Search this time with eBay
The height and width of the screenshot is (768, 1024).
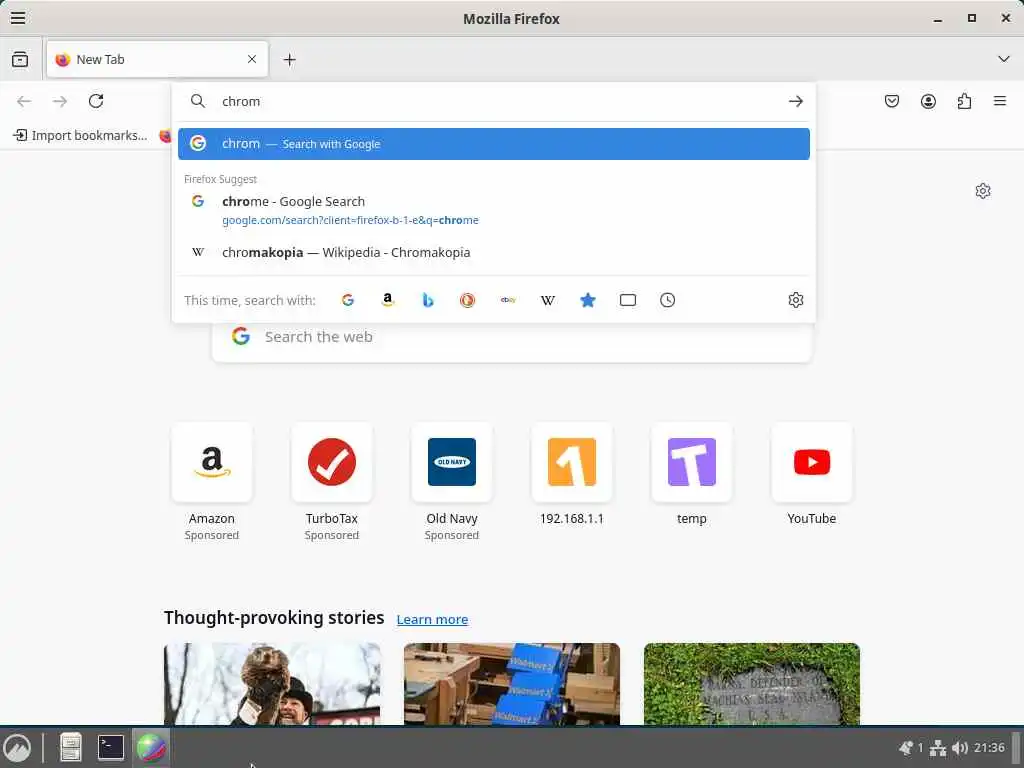point(508,300)
